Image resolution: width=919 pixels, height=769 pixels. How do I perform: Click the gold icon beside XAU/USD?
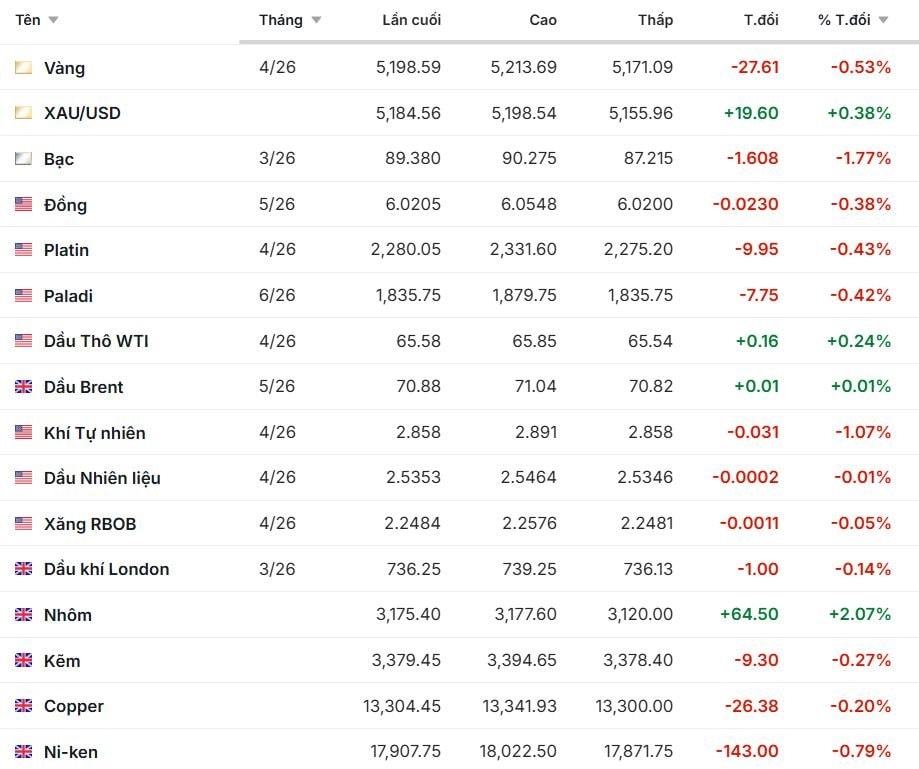coord(23,113)
